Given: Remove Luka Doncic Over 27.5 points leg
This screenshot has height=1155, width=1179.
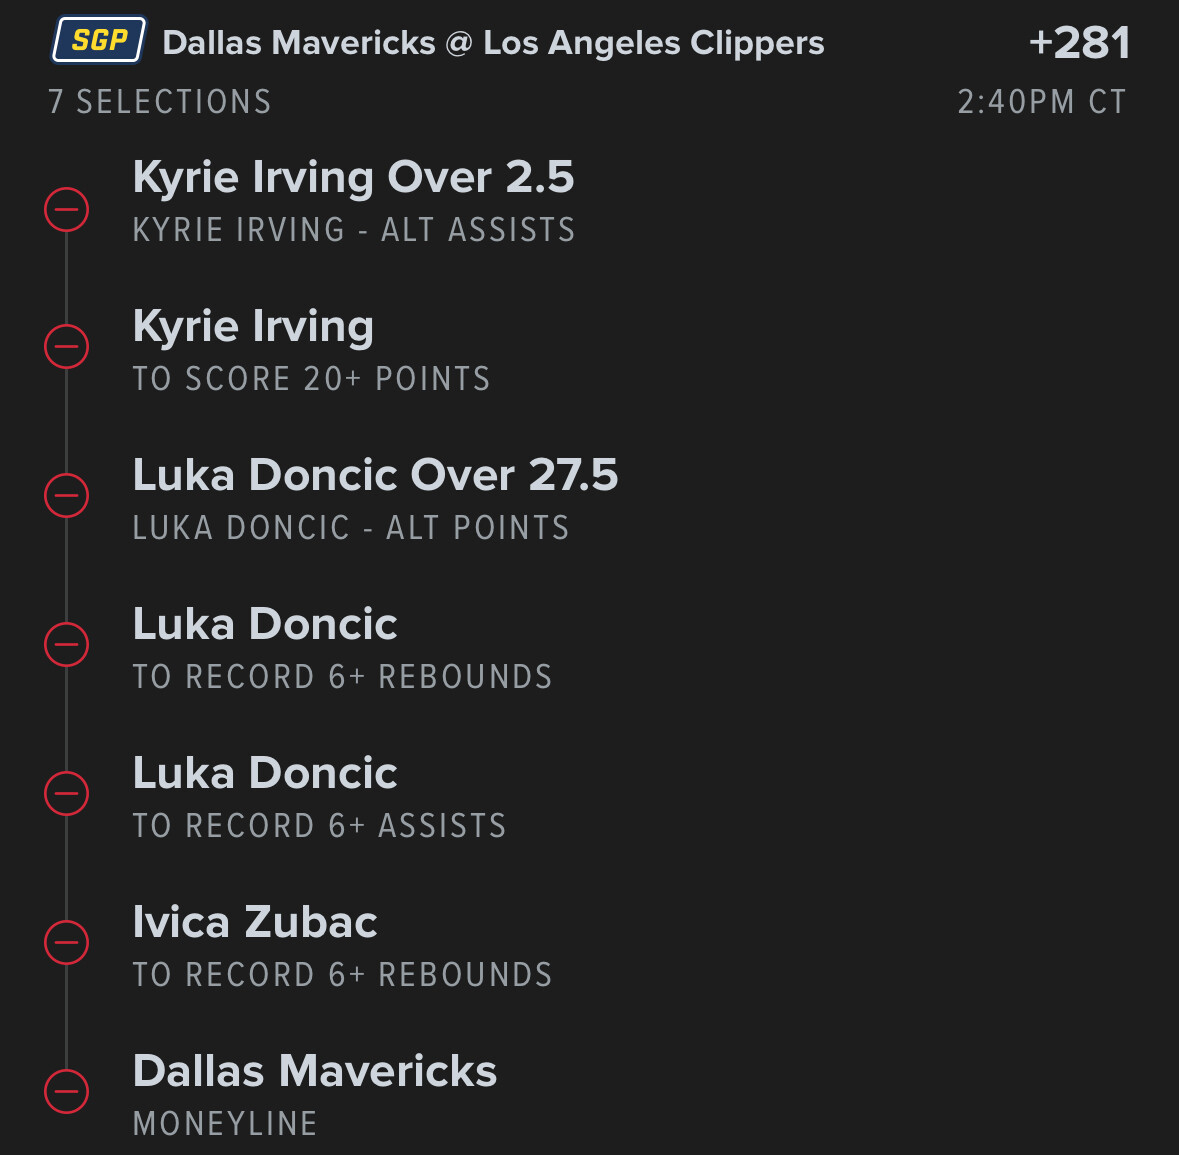Looking at the screenshot, I should (x=67, y=496).
